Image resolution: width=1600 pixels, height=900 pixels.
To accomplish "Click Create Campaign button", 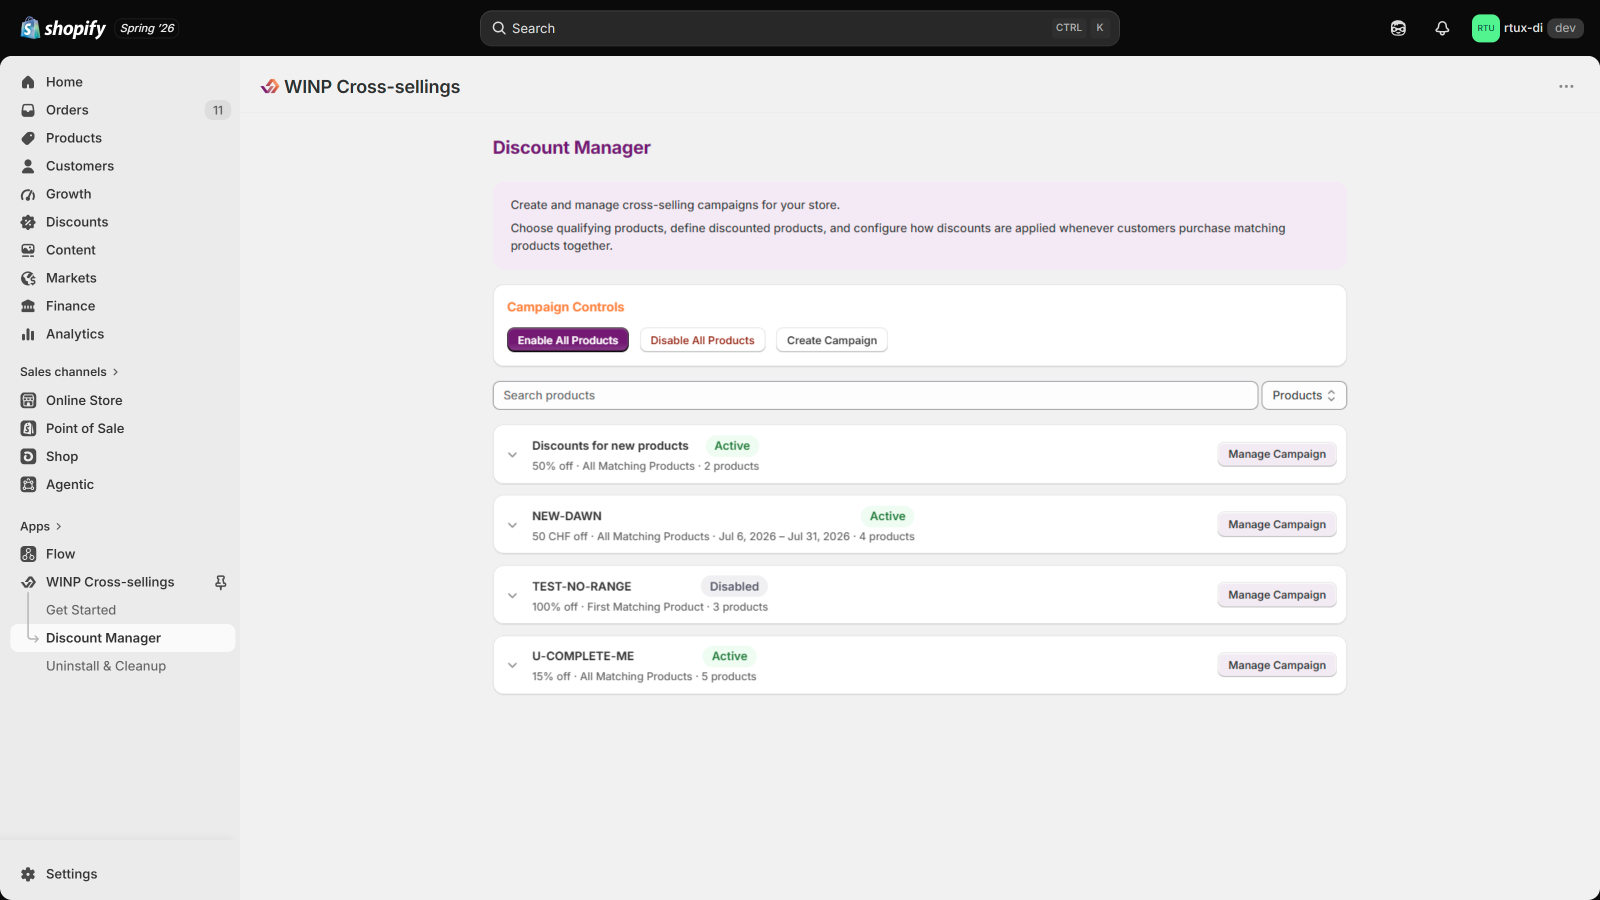I will [832, 340].
